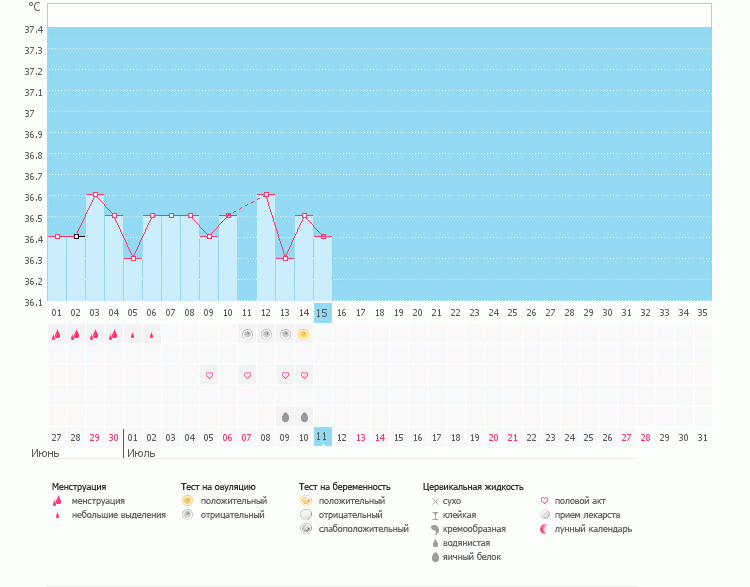Click the слабоположительный pregnancy test legend icon
The height and width of the screenshot is (587, 750).
pos(305,529)
